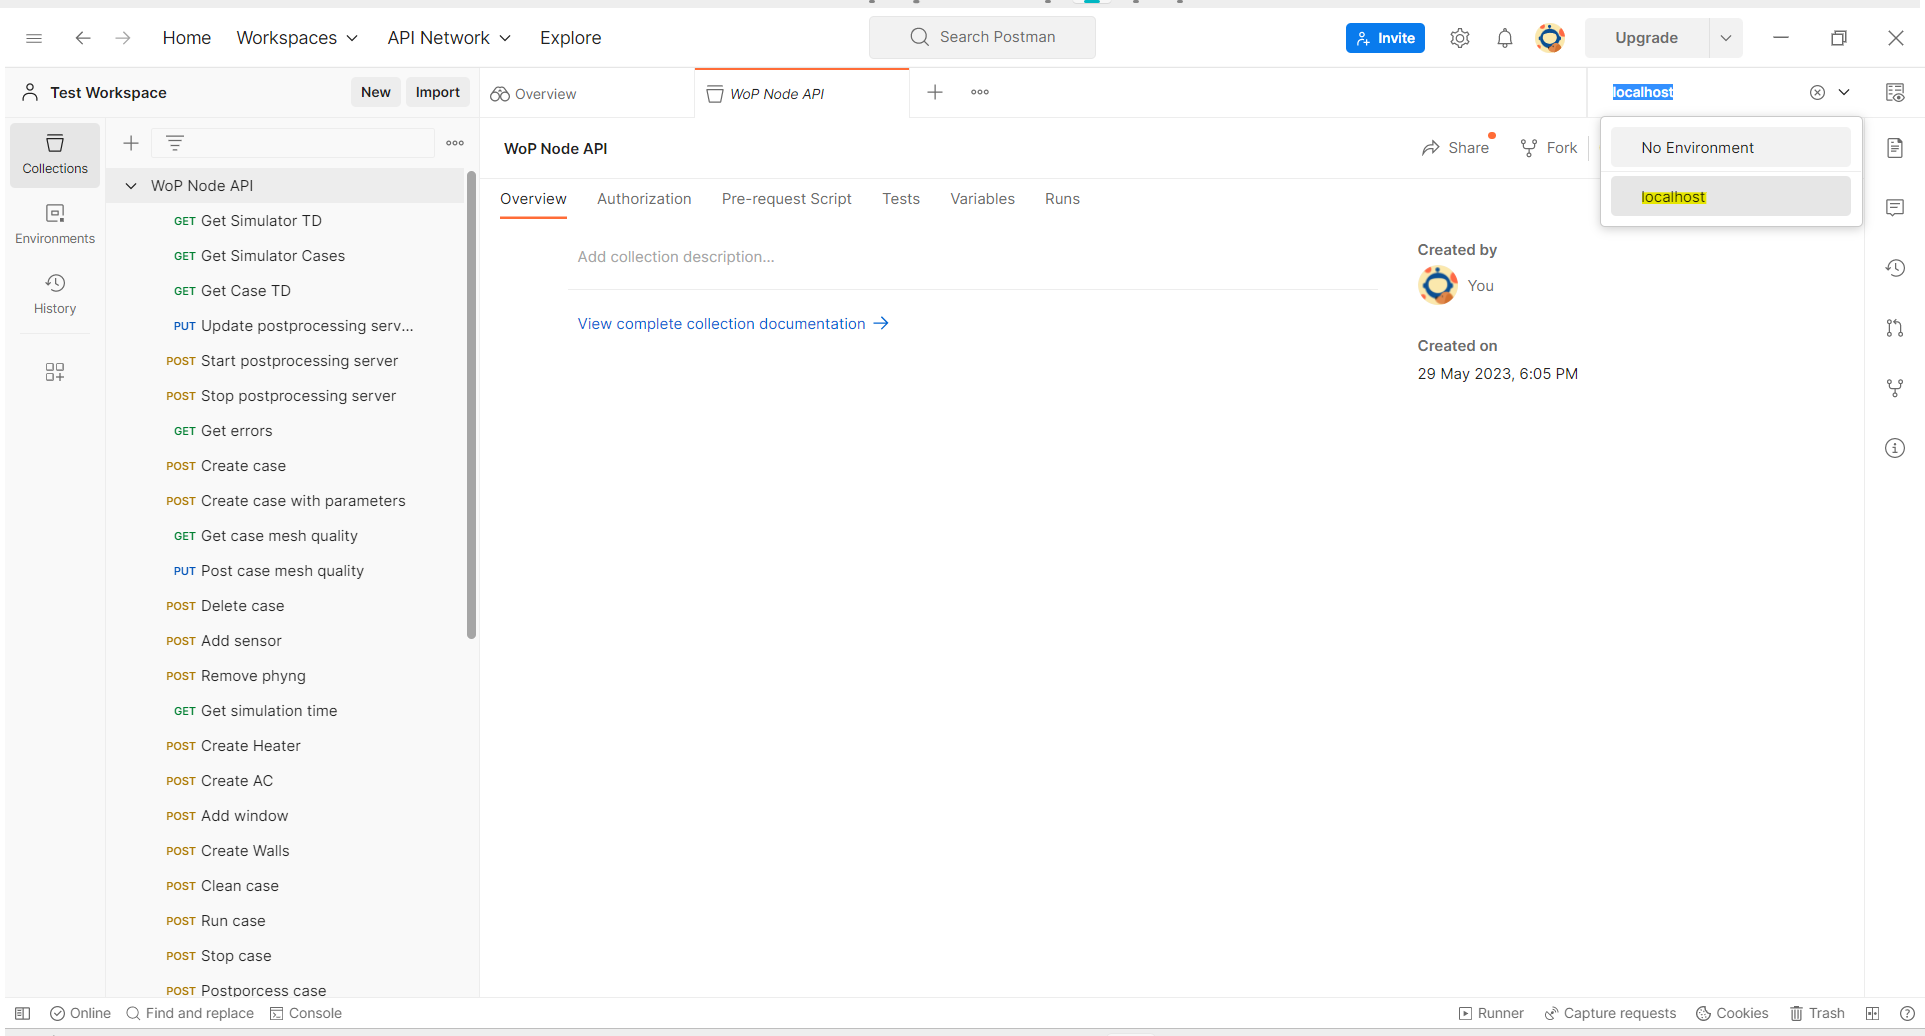This screenshot has height=1036, width=1925.
Task: Click the Explore link
Action: pos(571,38)
